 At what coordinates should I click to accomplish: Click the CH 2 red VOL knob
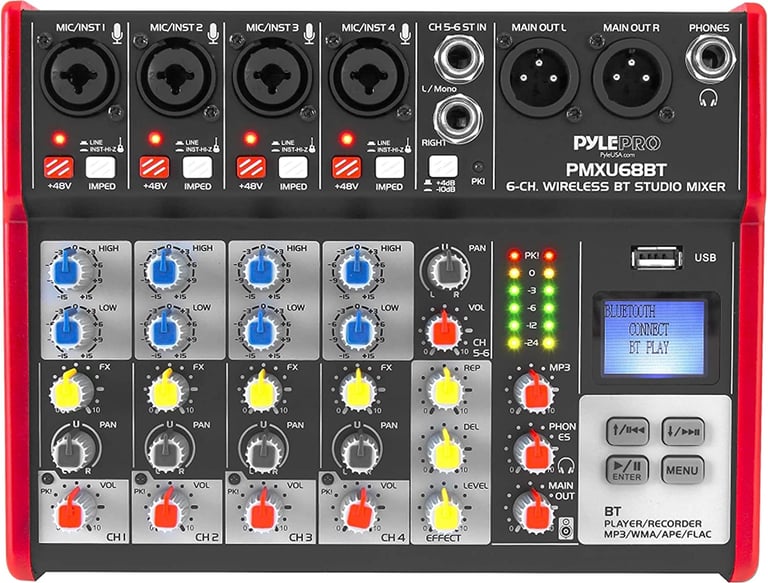coord(167,510)
